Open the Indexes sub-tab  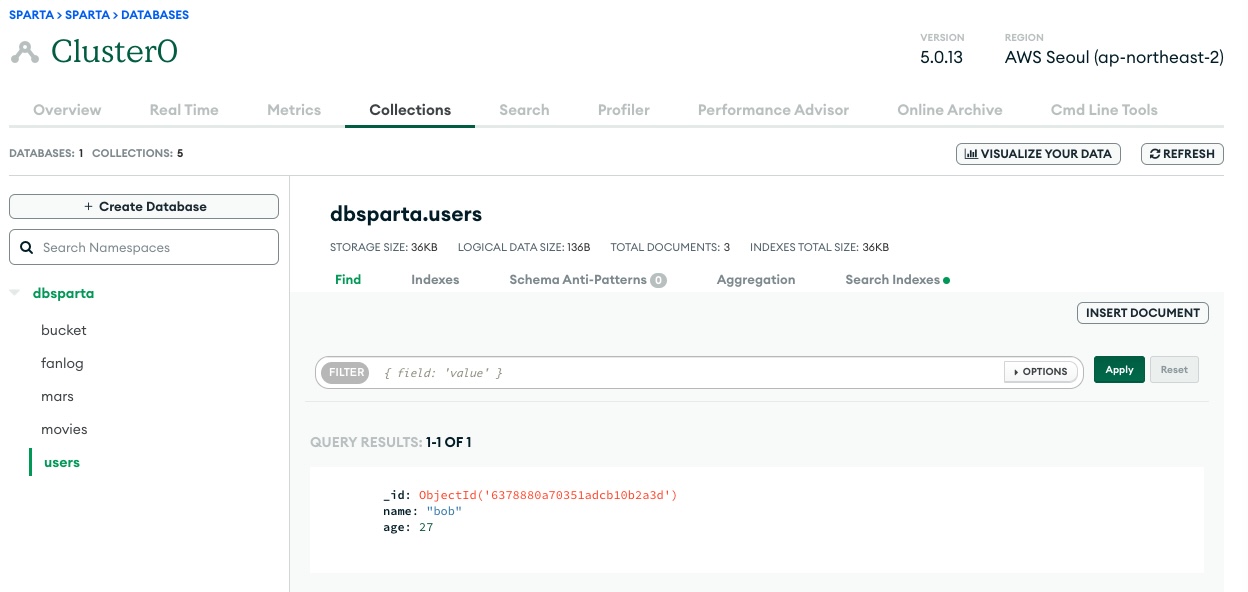point(435,280)
